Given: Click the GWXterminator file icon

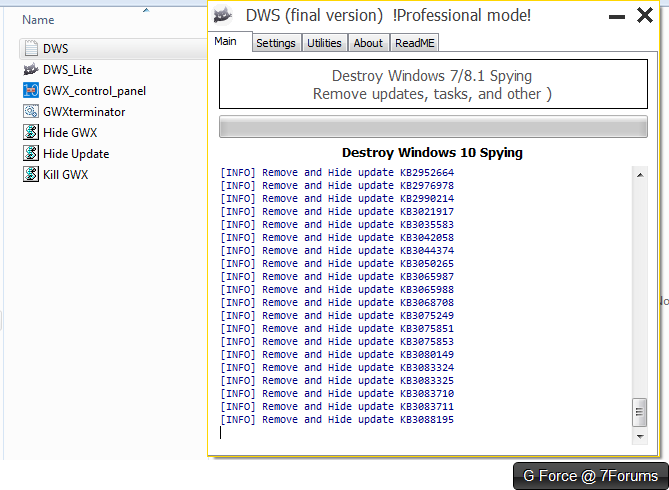Looking at the screenshot, I should (31, 111).
